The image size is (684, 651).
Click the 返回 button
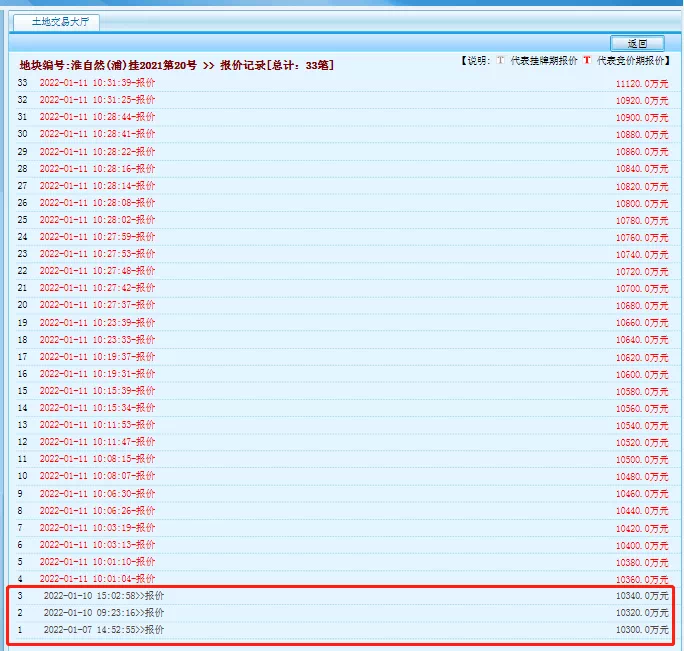(x=637, y=43)
